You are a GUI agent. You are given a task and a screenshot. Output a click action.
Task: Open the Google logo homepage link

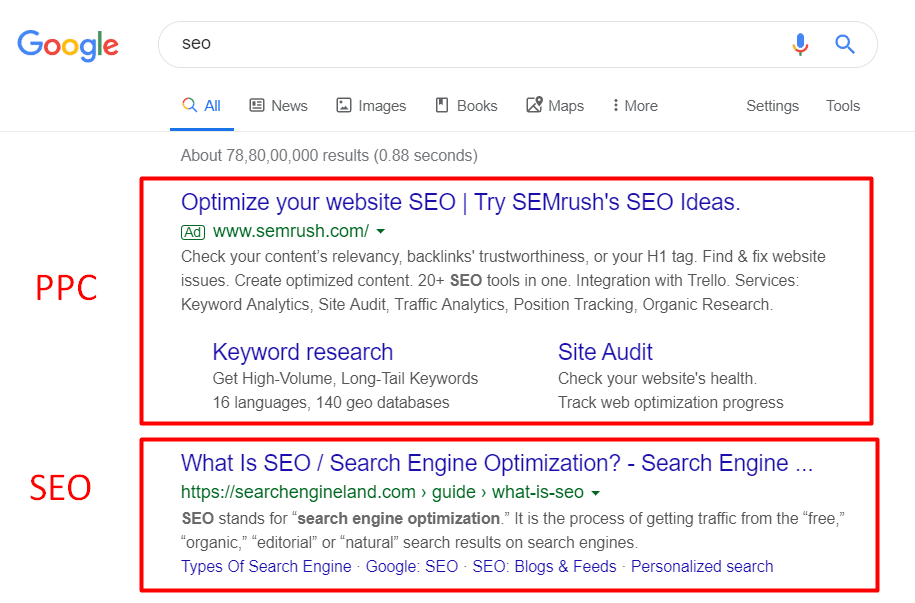68,45
